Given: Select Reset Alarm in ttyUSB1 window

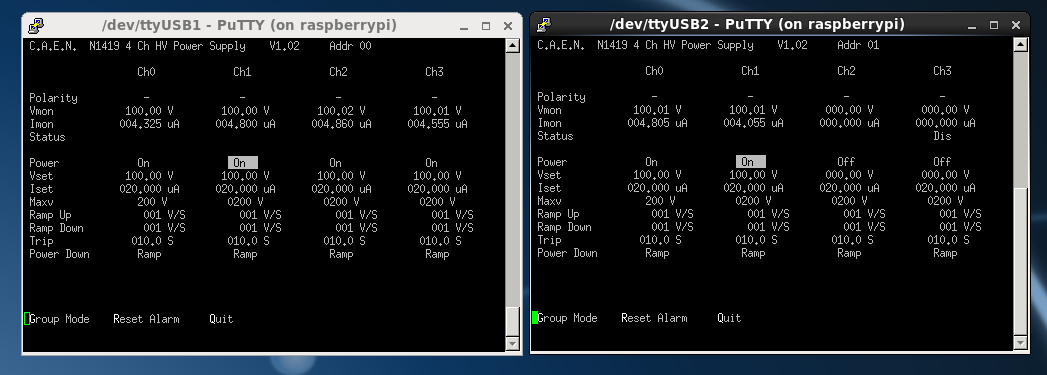Looking at the screenshot, I should point(146,319).
